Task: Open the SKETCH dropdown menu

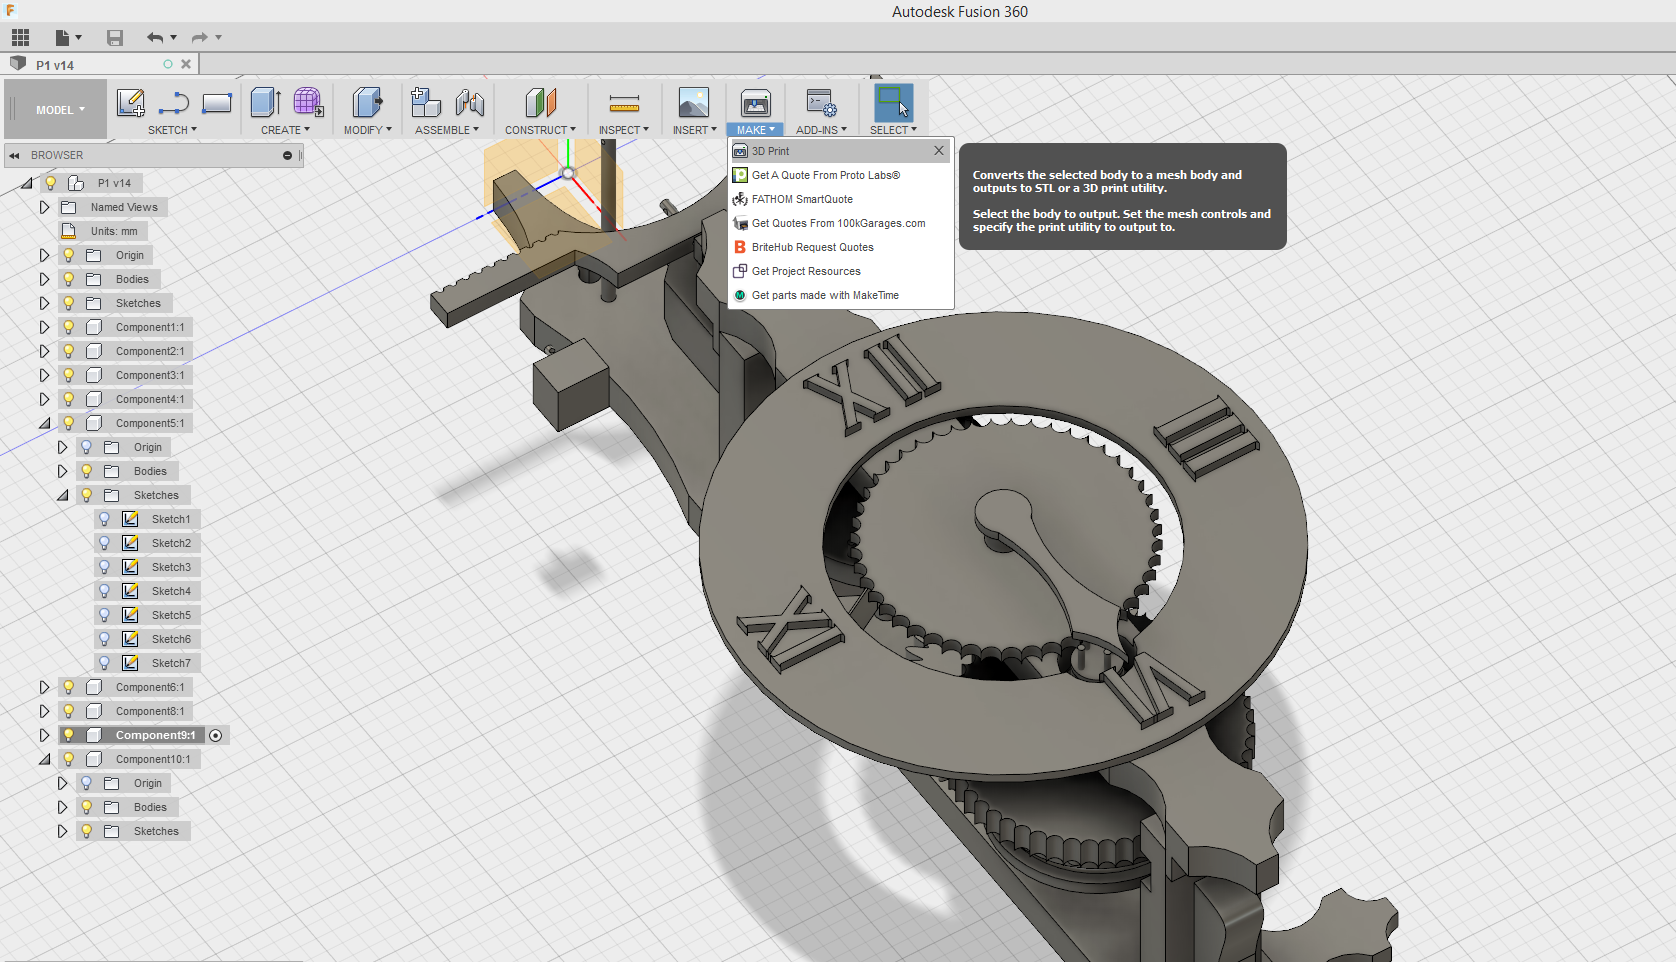Action: click(172, 130)
